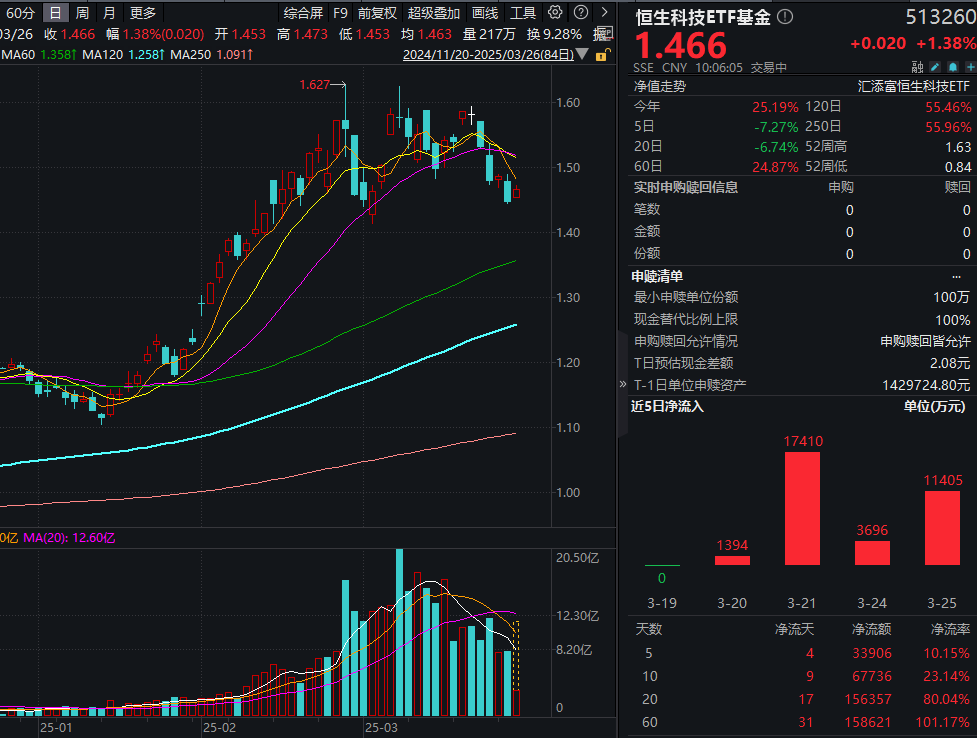Click the 融 margin trading icon
This screenshot has height=738, width=977.
[x=918, y=65]
